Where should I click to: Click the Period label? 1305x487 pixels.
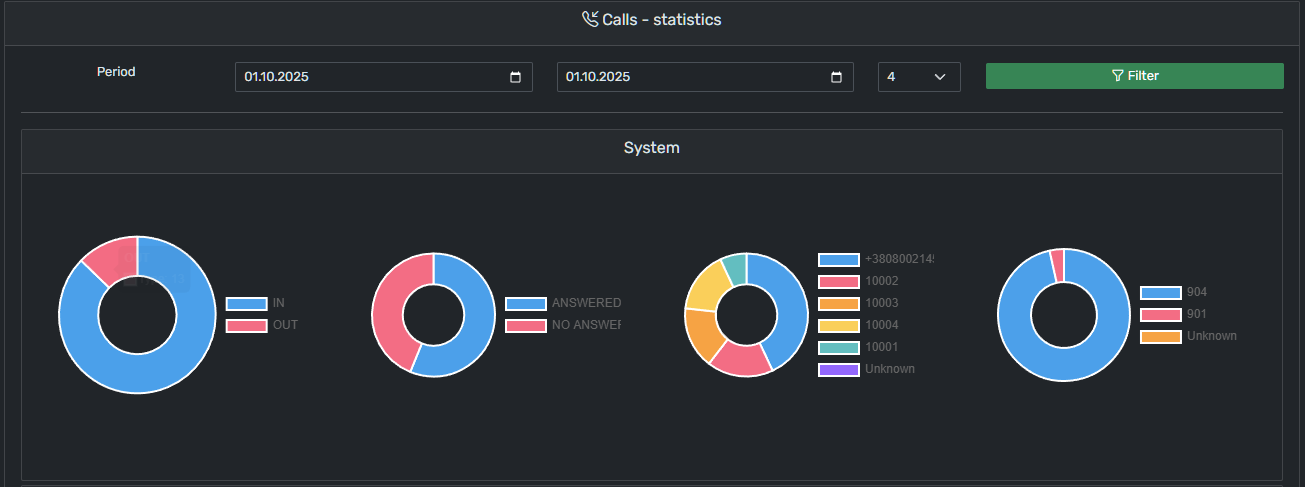pos(116,72)
